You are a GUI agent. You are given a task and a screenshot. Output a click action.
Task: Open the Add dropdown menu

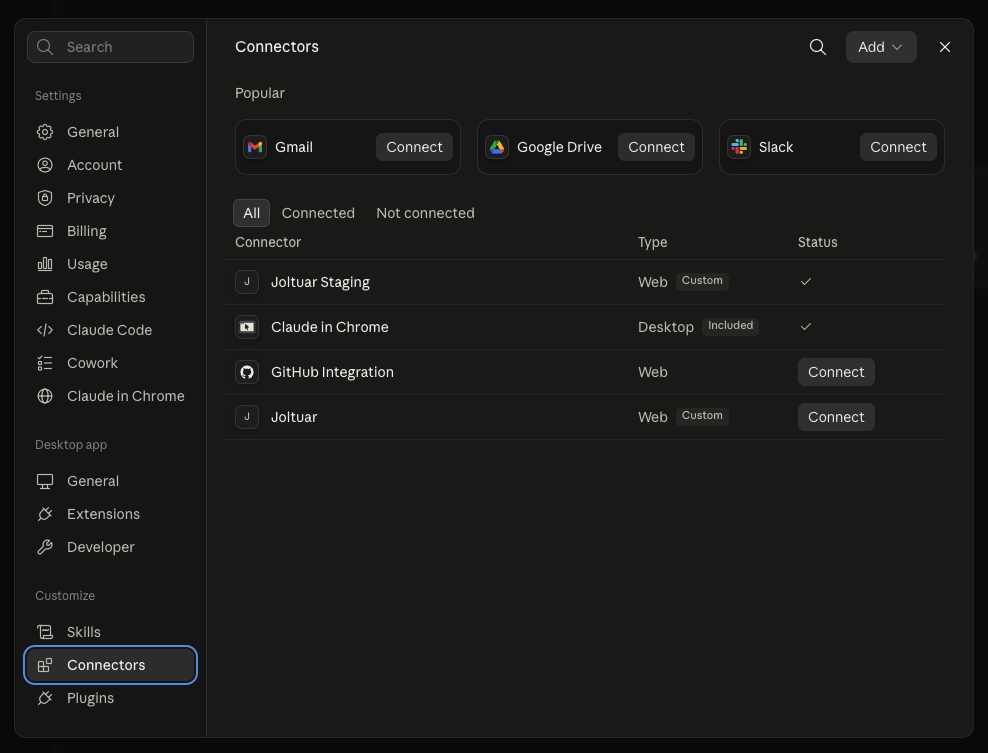[x=880, y=47]
